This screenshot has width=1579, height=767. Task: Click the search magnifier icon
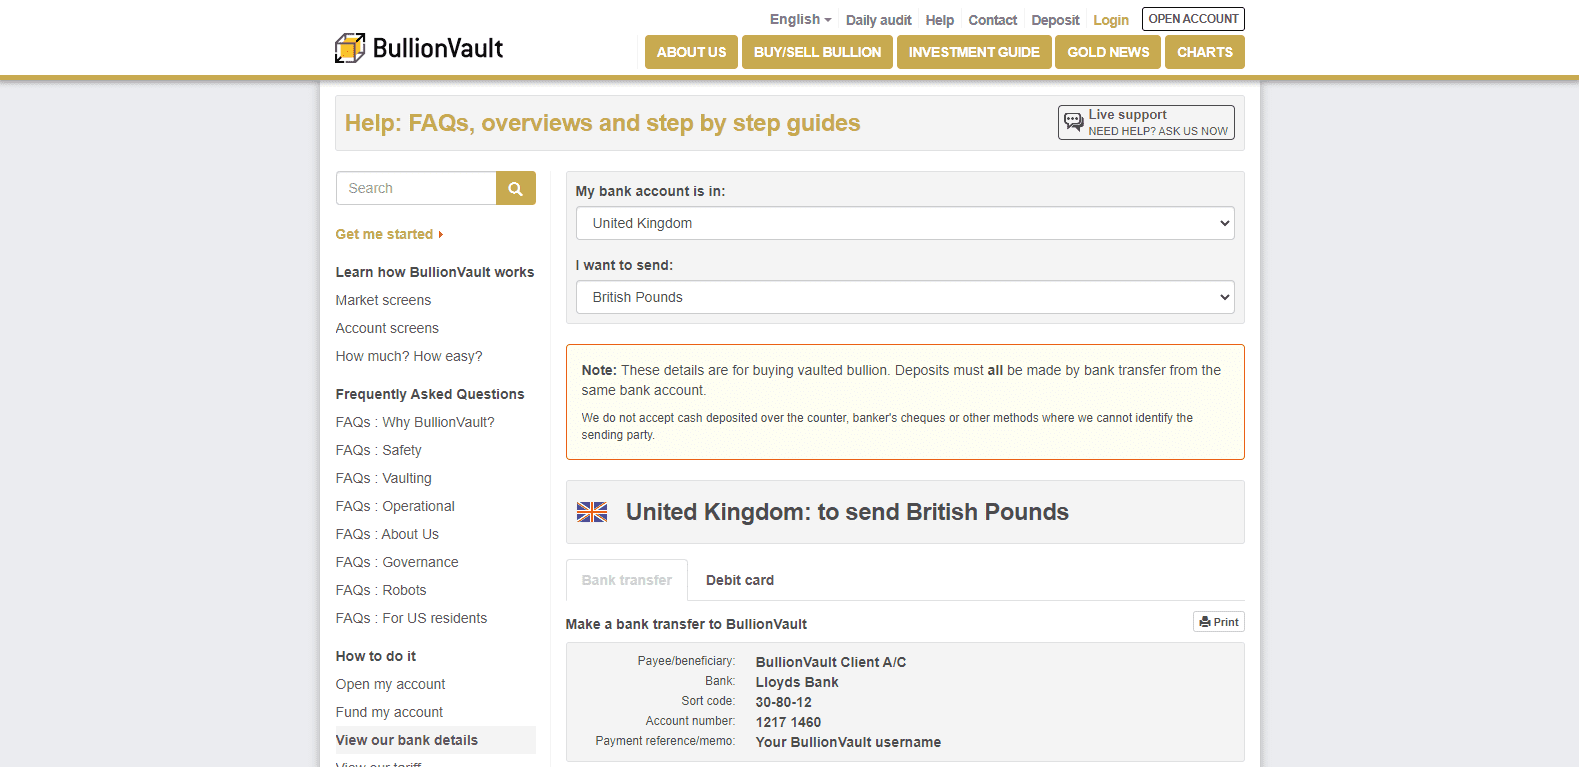click(515, 188)
